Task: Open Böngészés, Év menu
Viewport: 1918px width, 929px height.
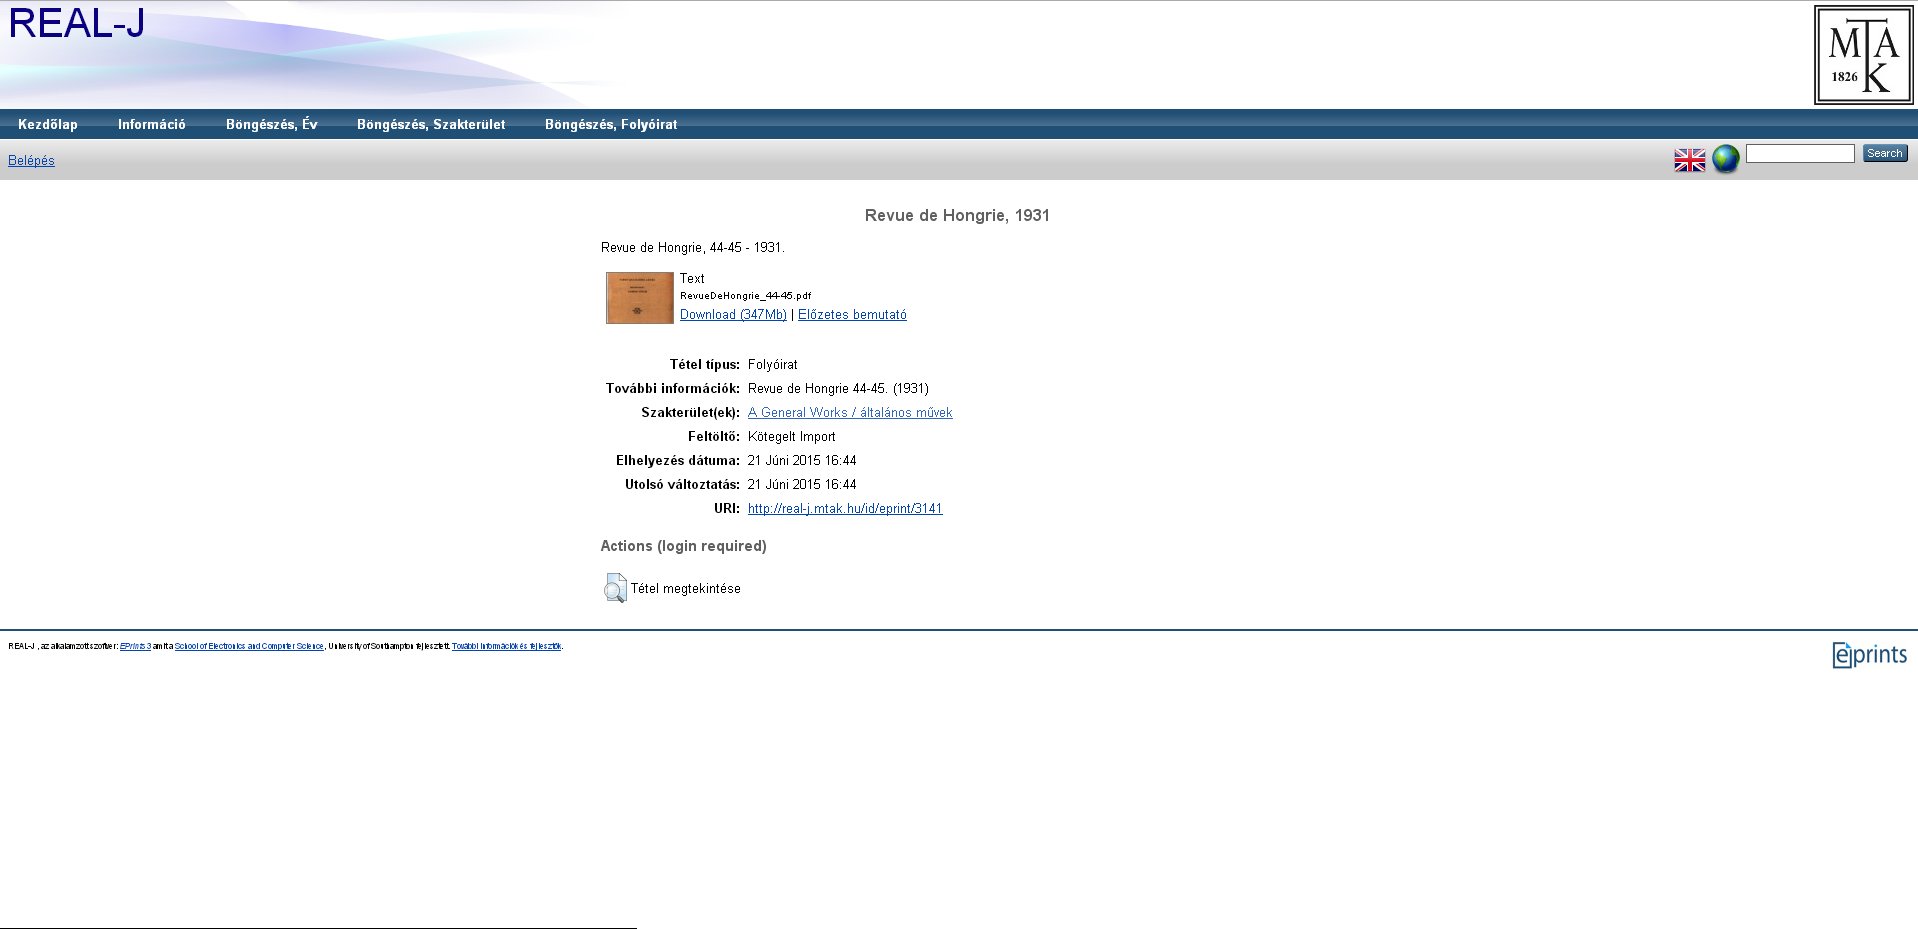Action: click(272, 125)
